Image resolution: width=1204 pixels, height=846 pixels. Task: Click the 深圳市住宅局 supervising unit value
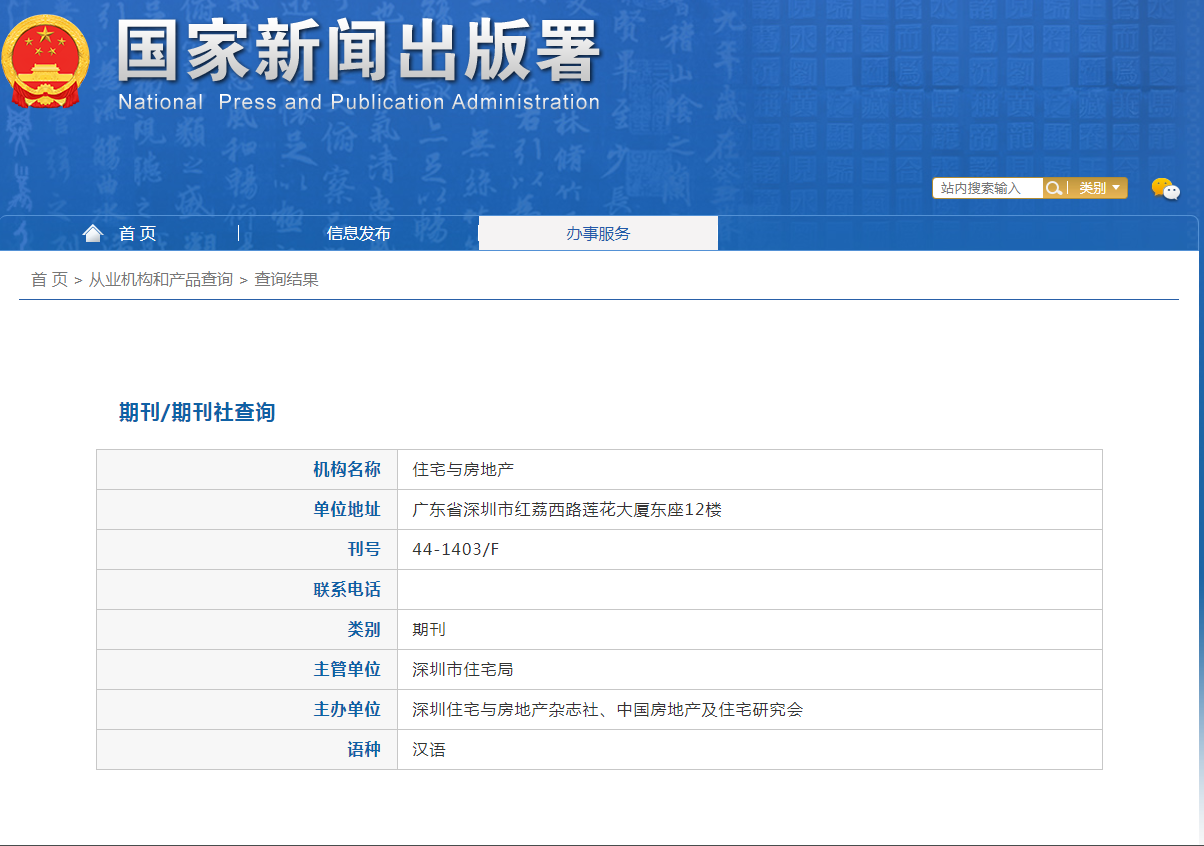pos(463,670)
